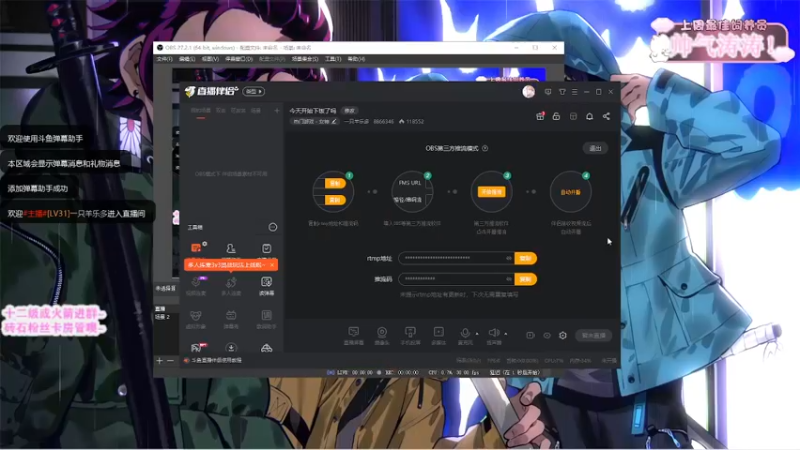Click the rtmp地址 input field
The width and height of the screenshot is (800, 450).
click(x=456, y=258)
